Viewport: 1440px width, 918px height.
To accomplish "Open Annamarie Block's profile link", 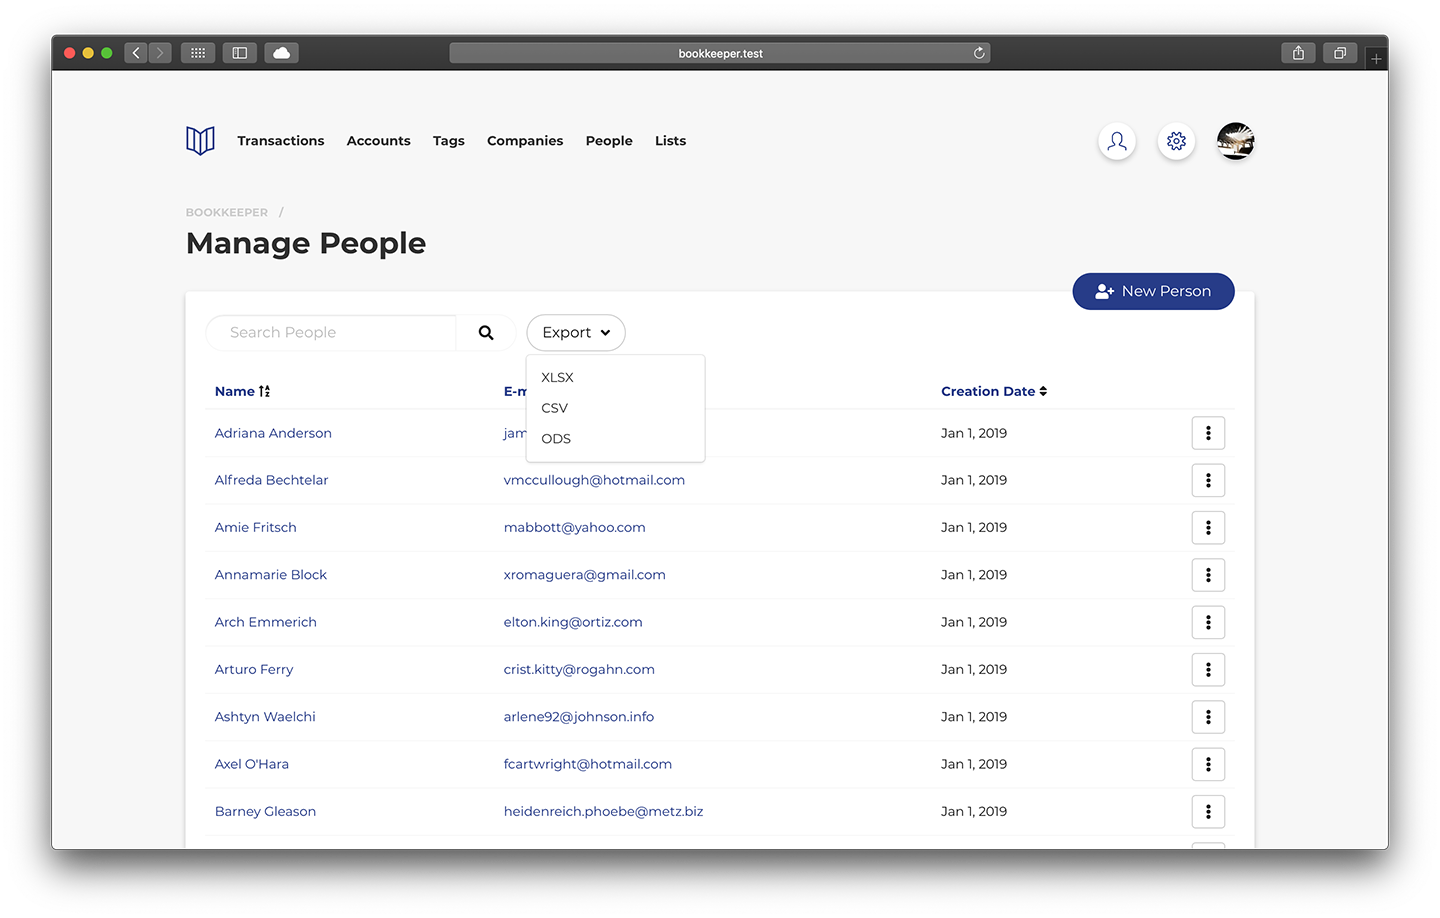I will tap(270, 575).
